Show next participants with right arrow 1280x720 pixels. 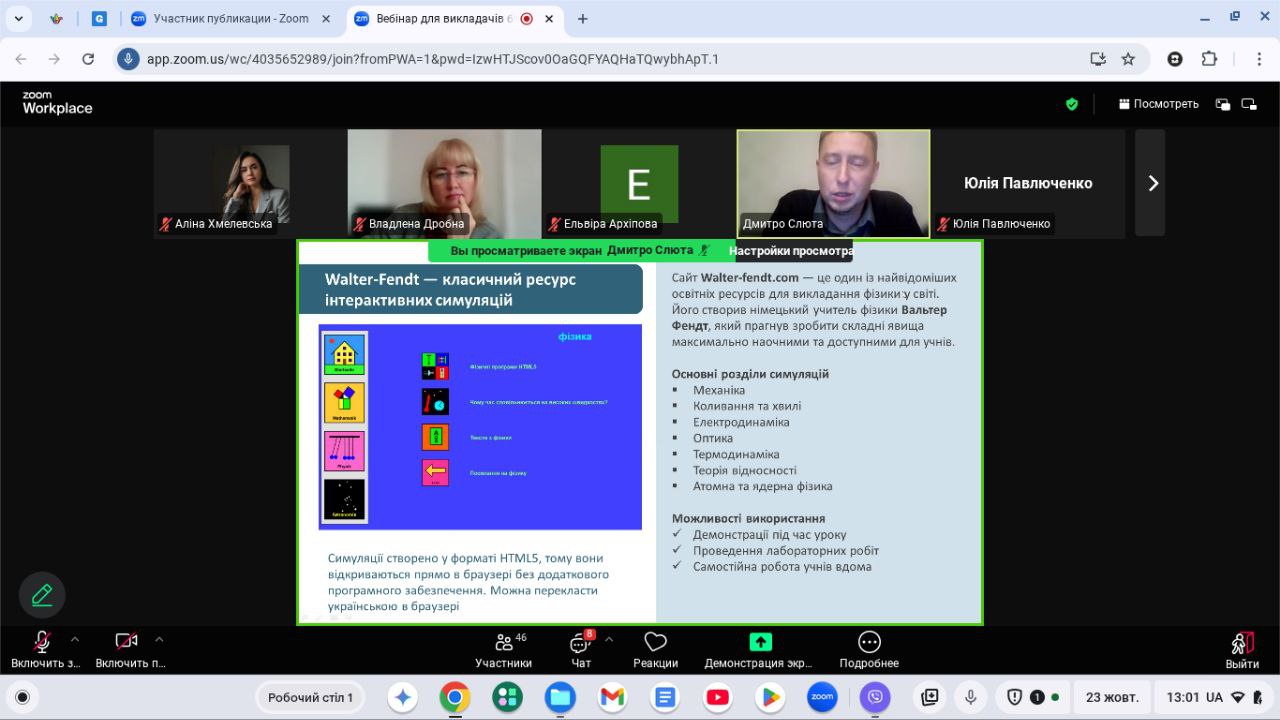coord(1152,183)
